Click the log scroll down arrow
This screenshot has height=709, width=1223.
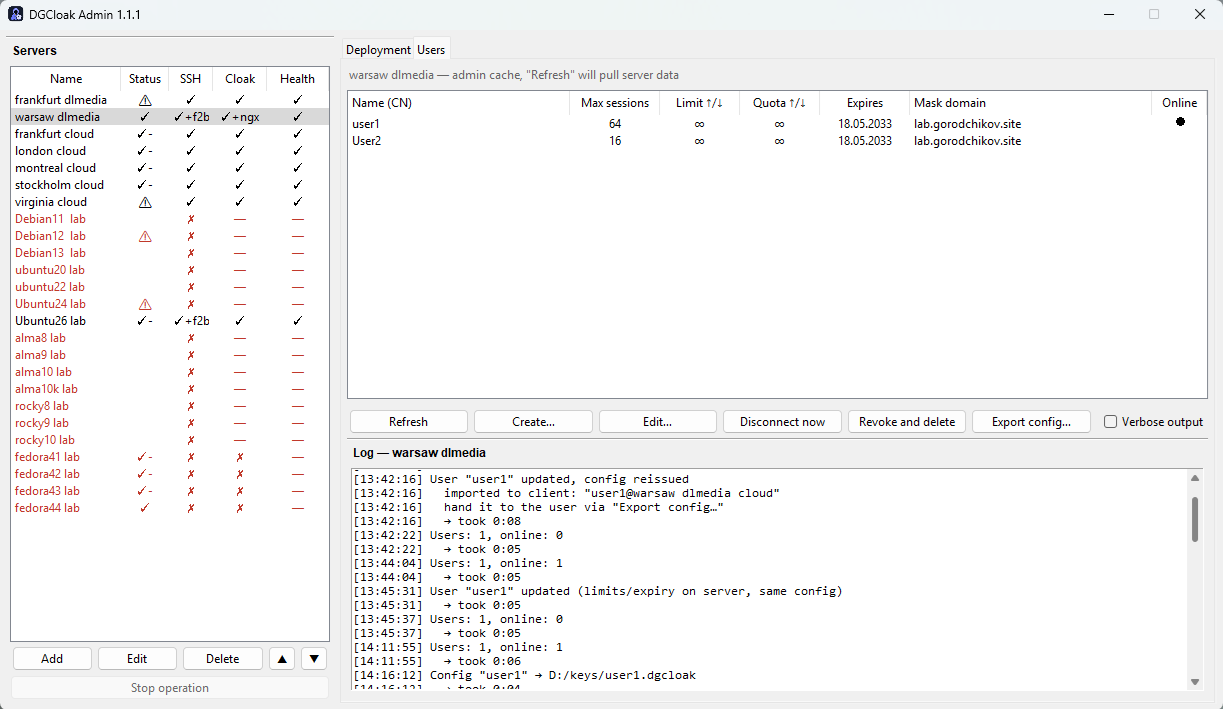coord(1195,682)
